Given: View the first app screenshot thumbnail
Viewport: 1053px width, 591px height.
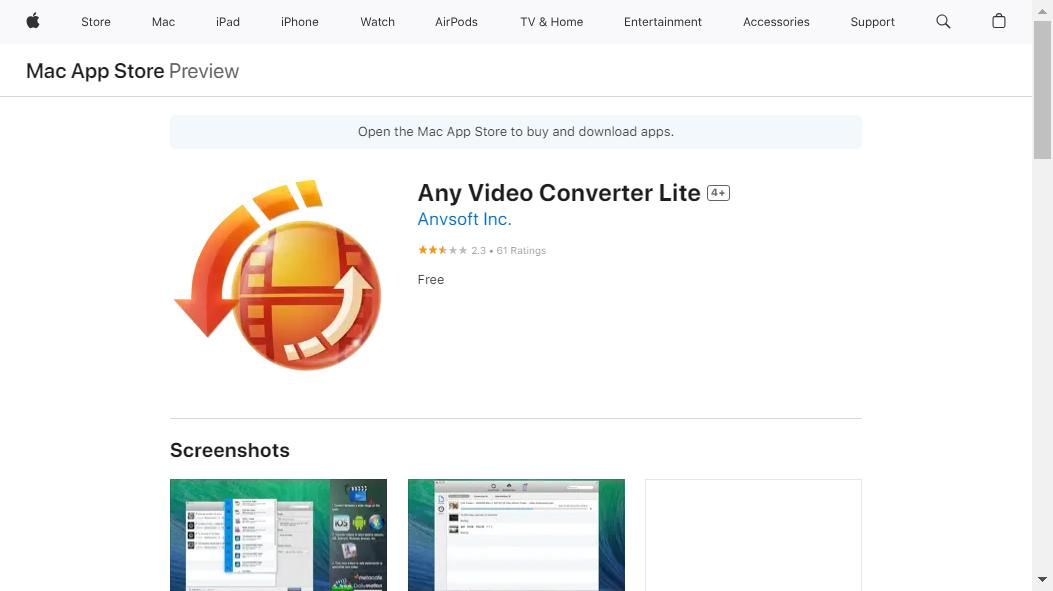Looking at the screenshot, I should click(278, 535).
